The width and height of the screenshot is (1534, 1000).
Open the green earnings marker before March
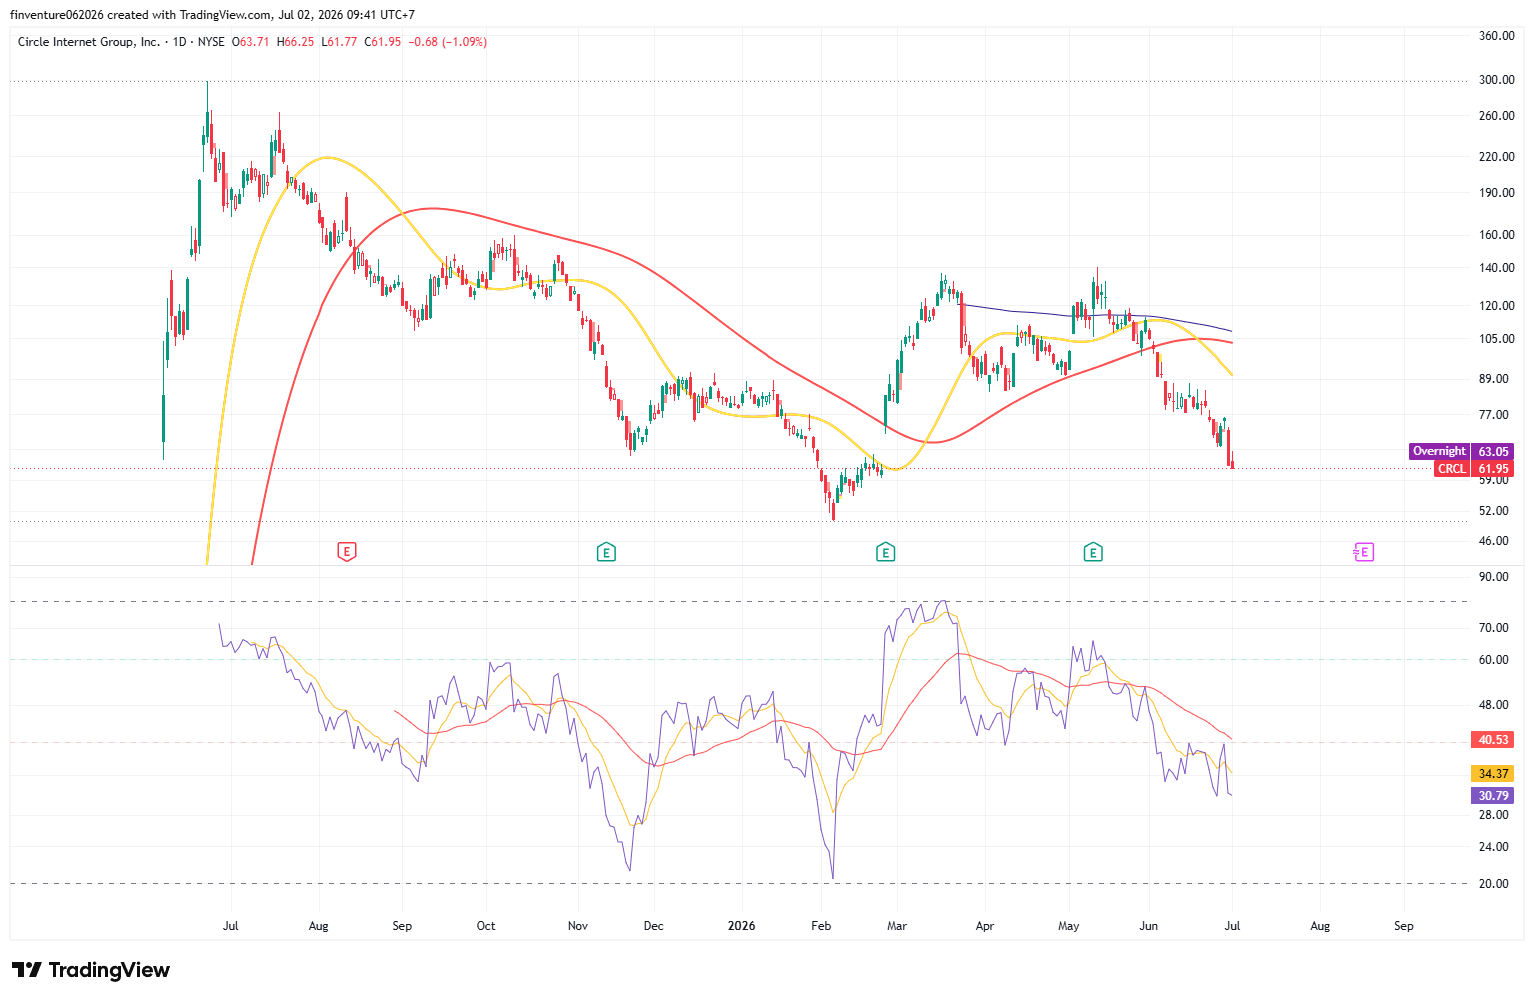885,551
